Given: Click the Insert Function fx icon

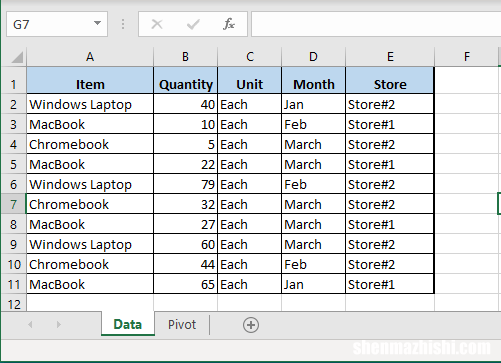Looking at the screenshot, I should click(229, 24).
